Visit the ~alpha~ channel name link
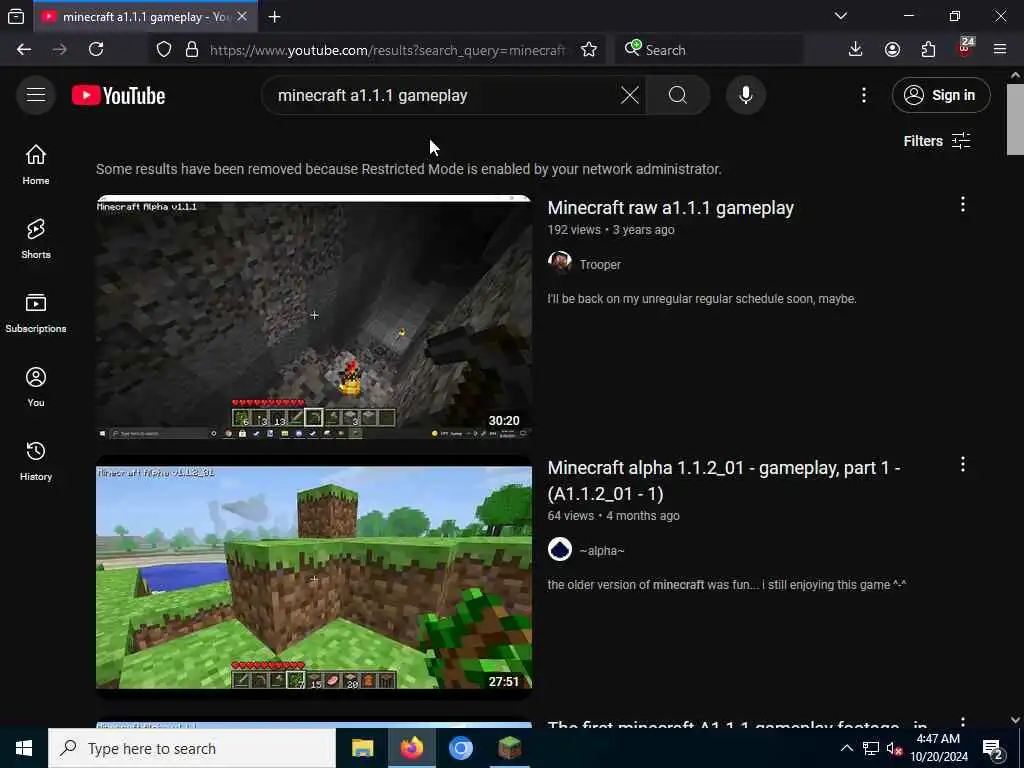The image size is (1024, 768). [601, 551]
